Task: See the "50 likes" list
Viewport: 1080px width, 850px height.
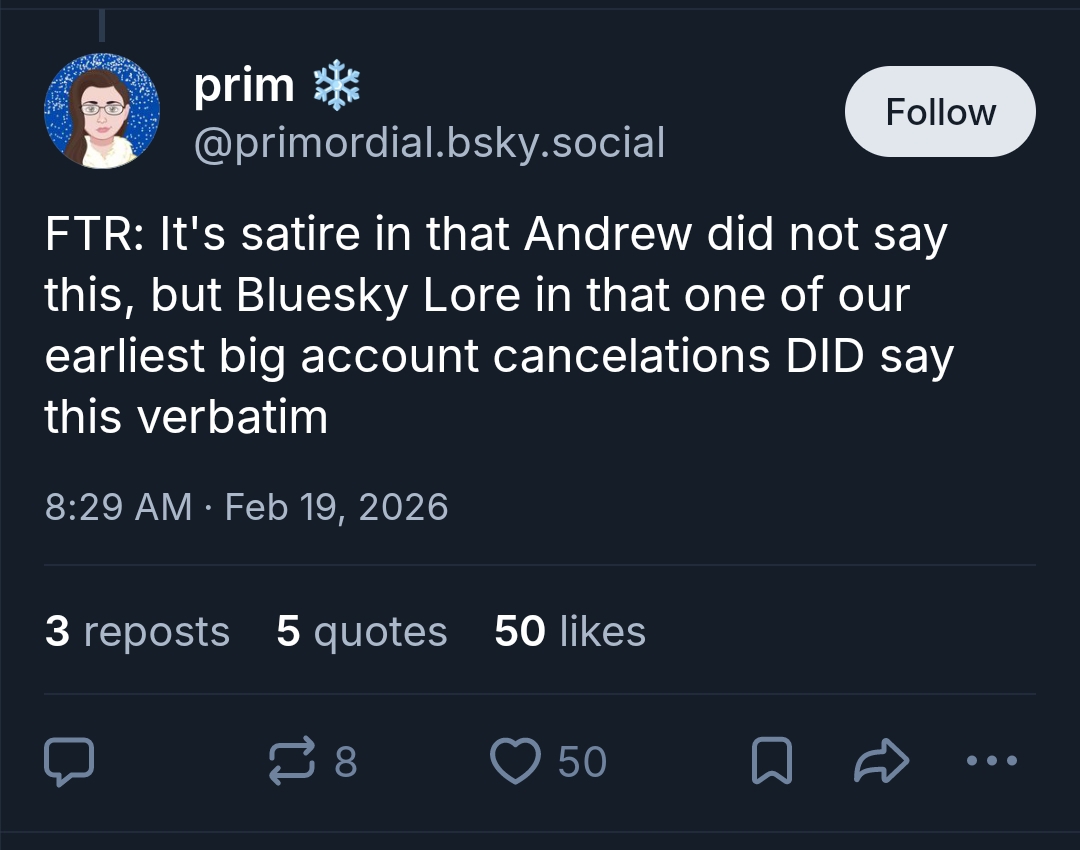Action: point(570,631)
